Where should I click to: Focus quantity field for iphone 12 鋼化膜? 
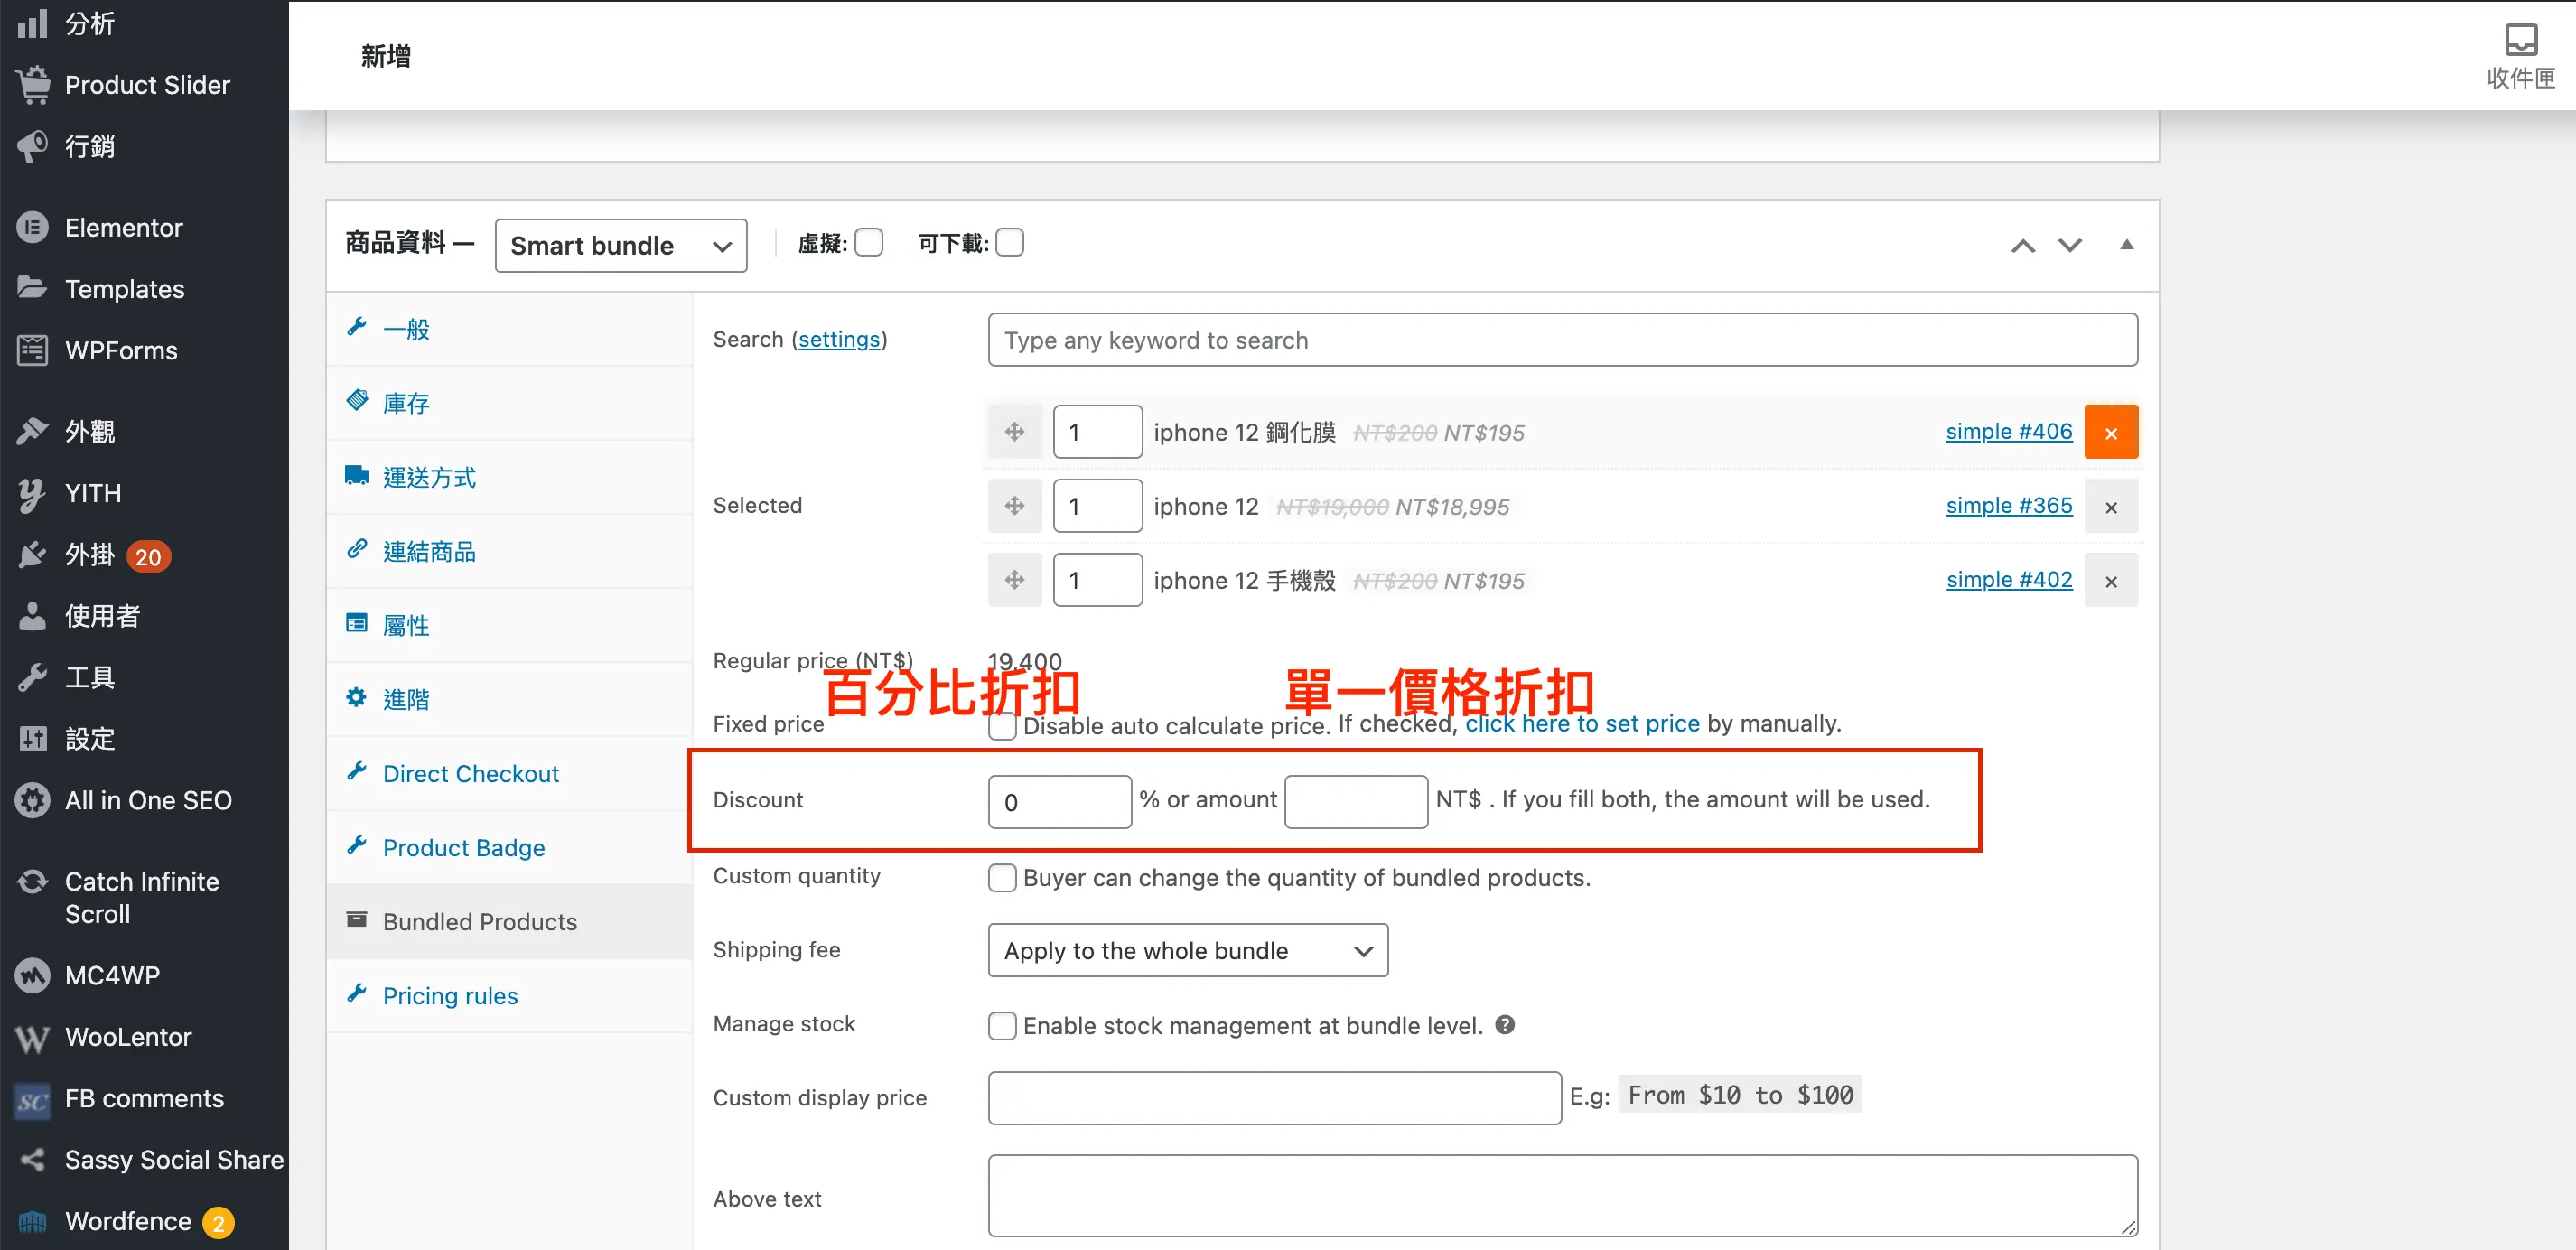(1097, 432)
